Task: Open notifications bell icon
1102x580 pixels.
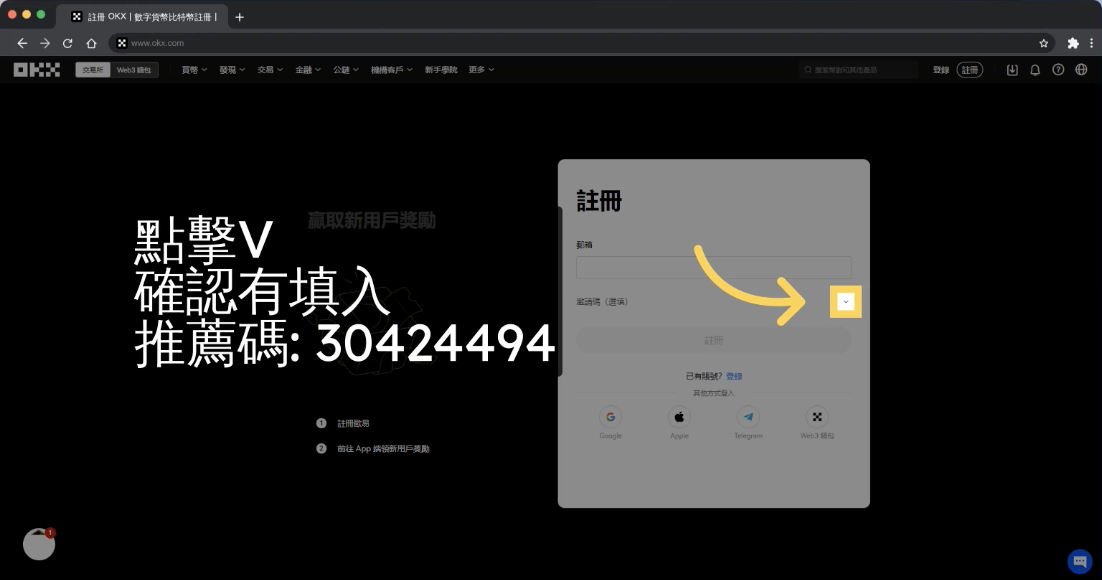Action: tap(1035, 70)
